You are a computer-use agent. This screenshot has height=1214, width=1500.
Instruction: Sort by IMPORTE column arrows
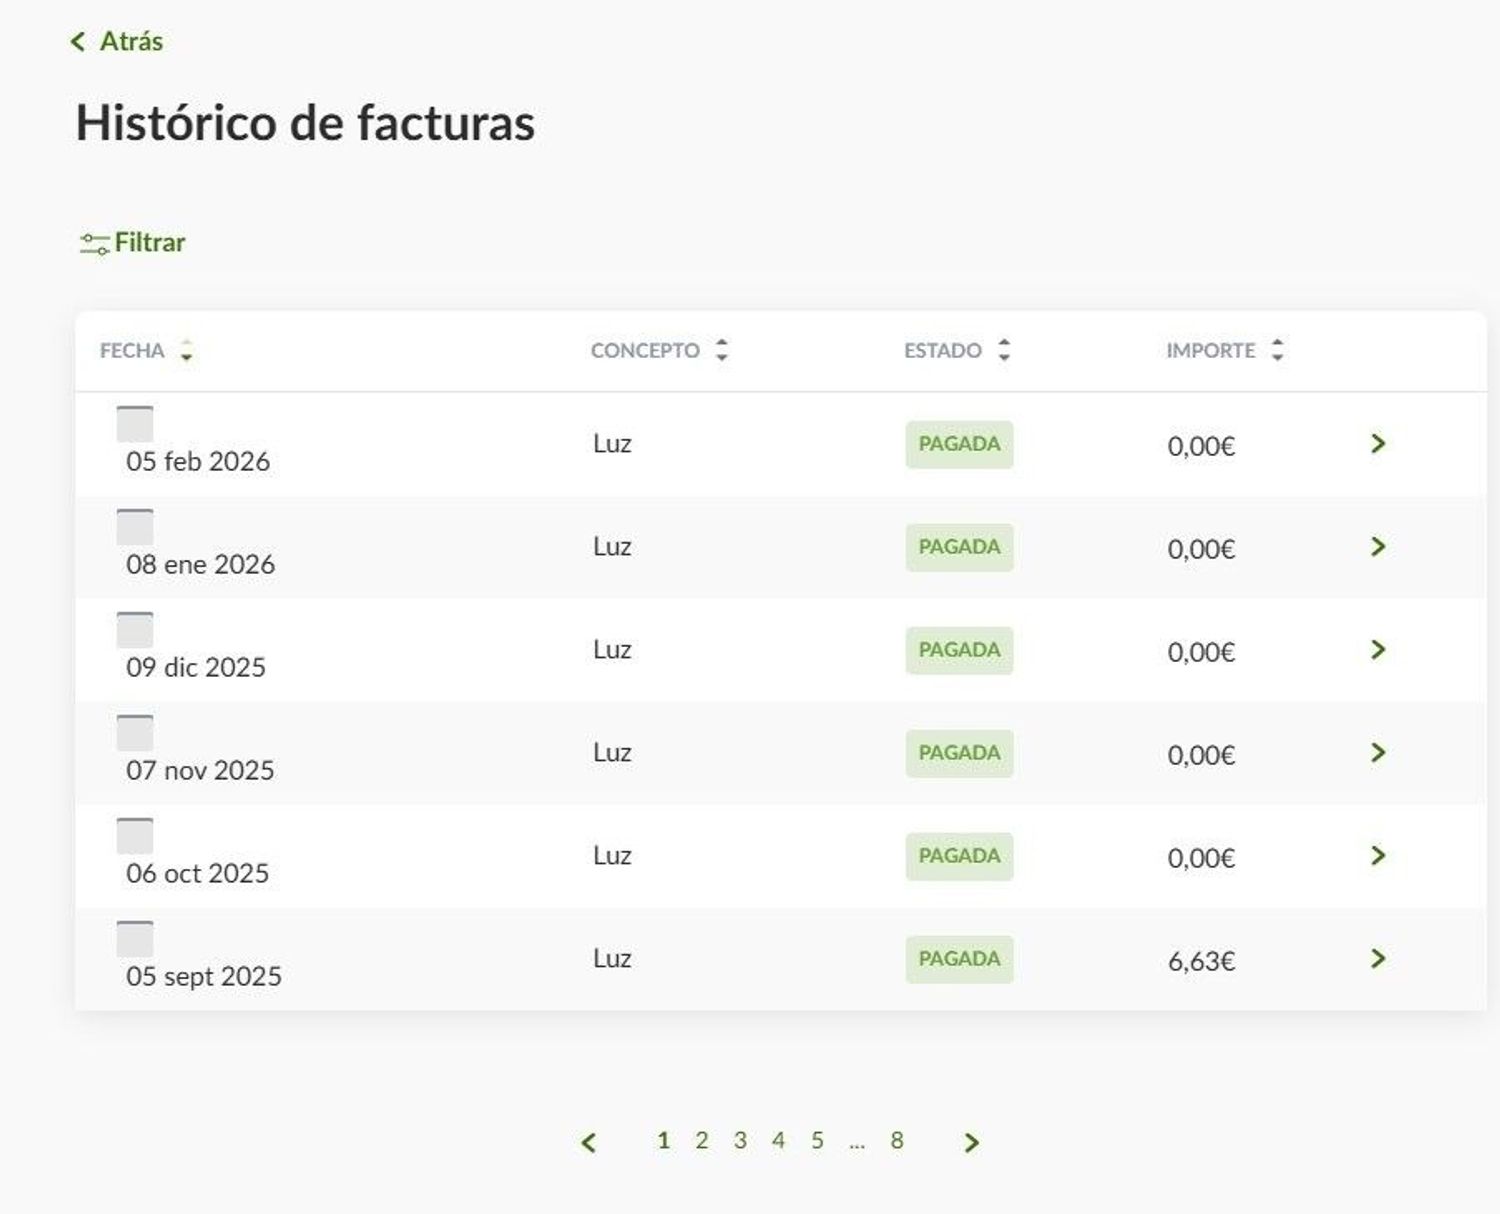[x=1277, y=350]
